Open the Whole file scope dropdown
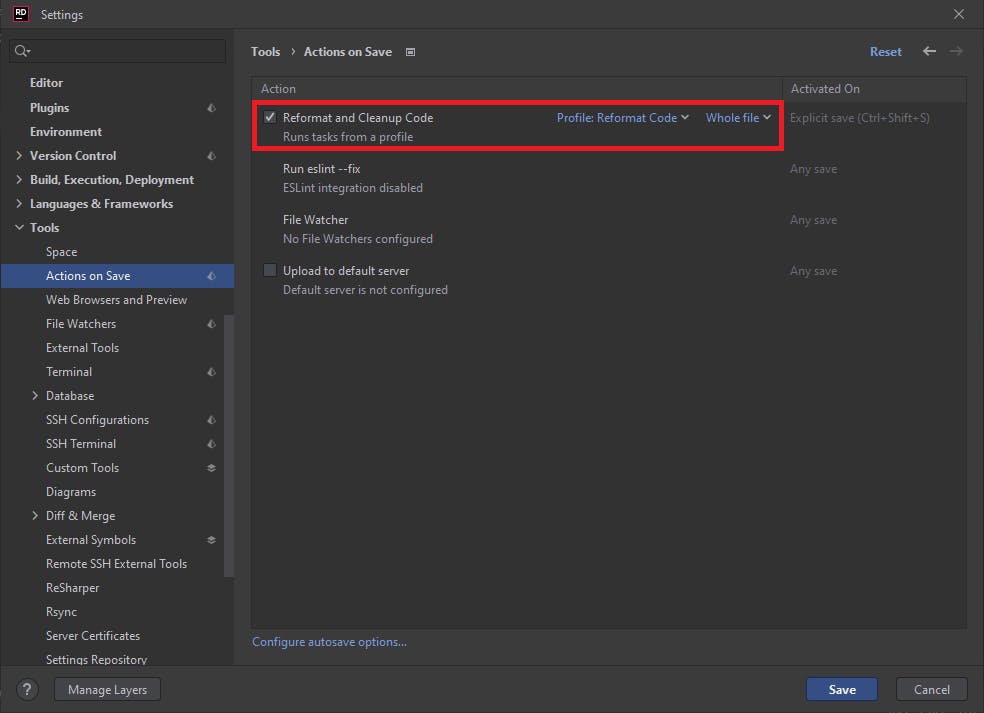 tap(737, 117)
